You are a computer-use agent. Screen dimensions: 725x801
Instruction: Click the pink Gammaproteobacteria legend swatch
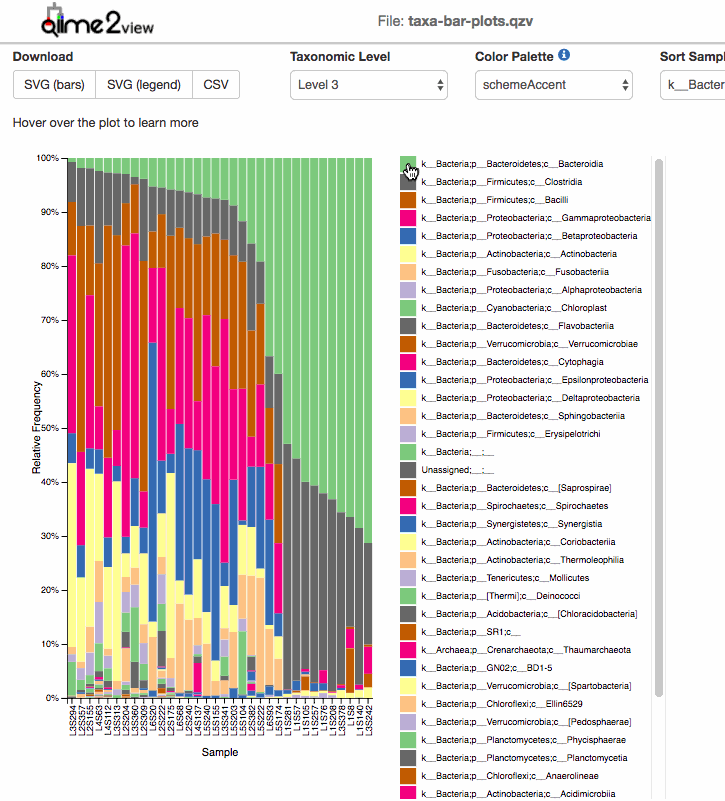pos(408,218)
